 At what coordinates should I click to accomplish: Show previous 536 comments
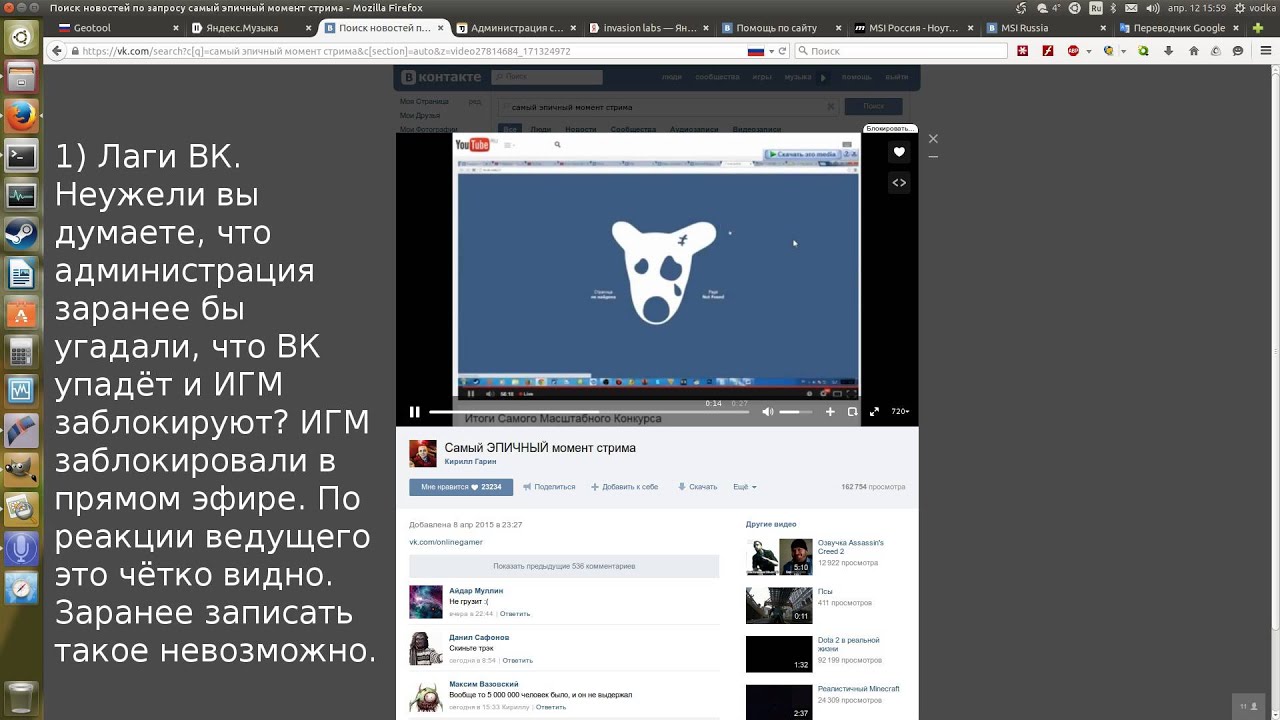click(x=564, y=566)
